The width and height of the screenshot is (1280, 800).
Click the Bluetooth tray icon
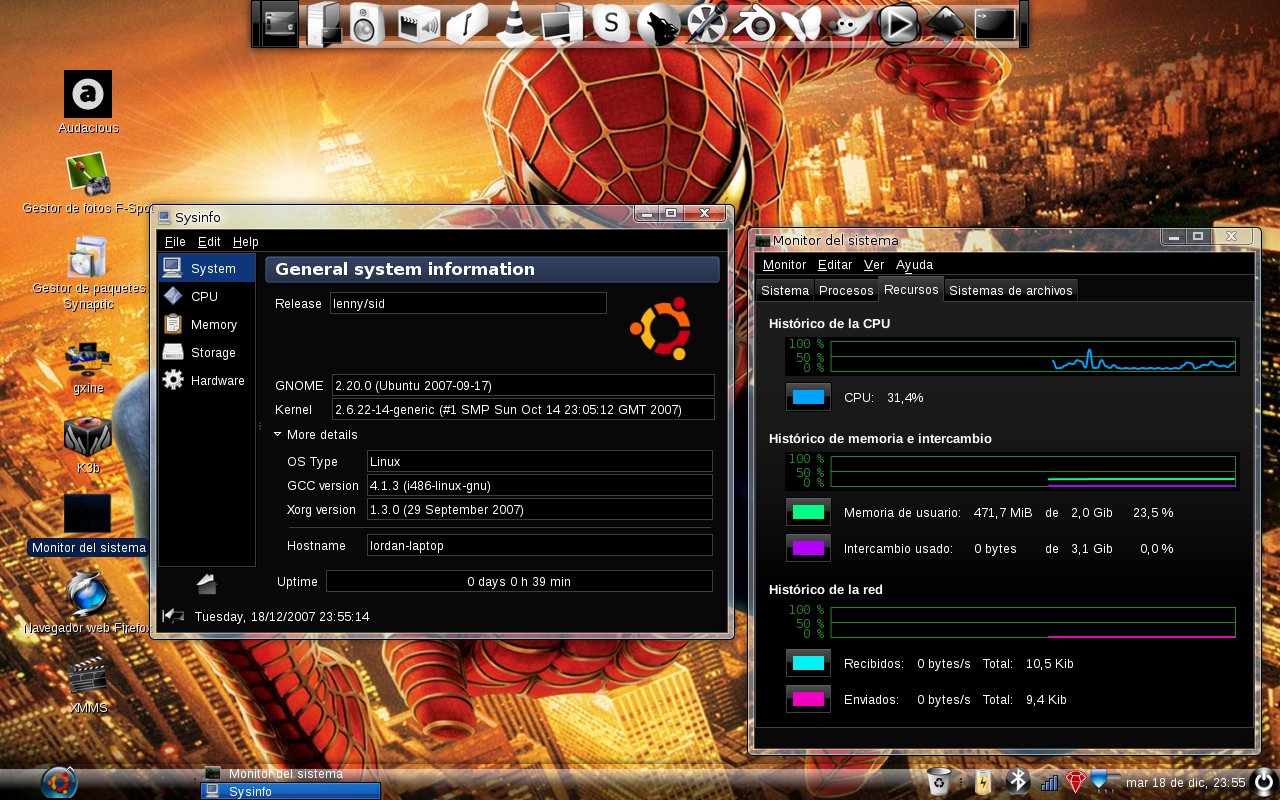1018,782
